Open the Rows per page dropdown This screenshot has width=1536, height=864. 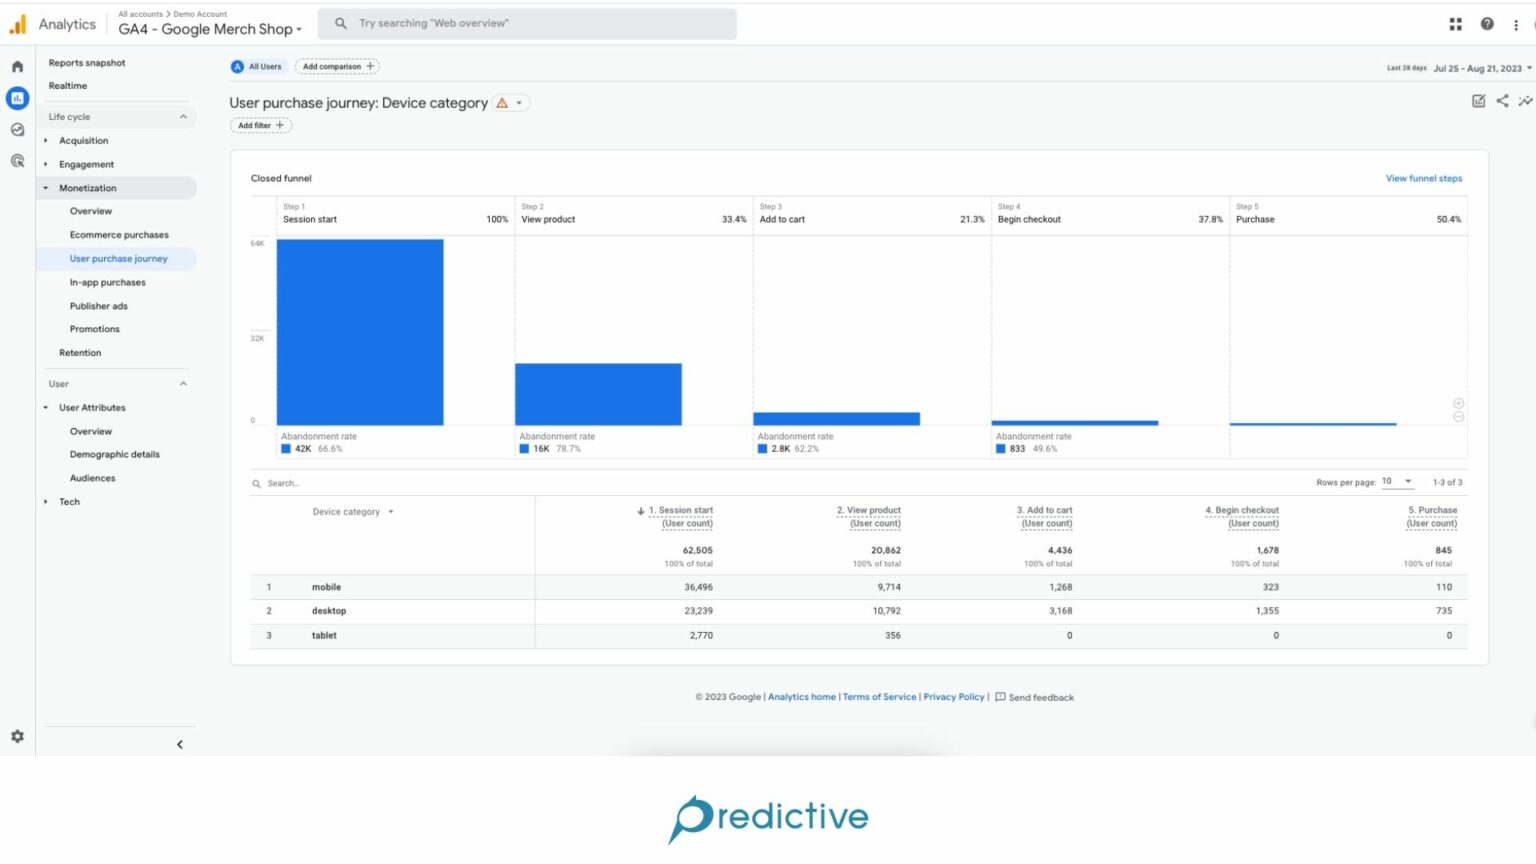[x=1397, y=481]
